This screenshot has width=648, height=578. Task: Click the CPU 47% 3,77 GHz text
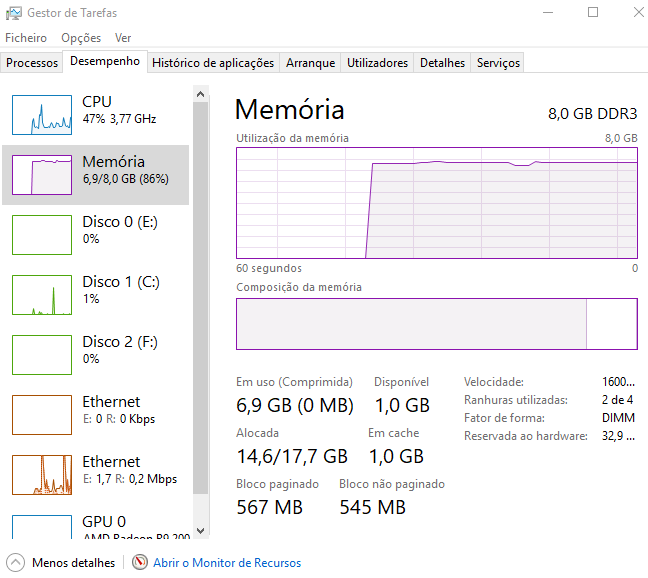pos(119,119)
